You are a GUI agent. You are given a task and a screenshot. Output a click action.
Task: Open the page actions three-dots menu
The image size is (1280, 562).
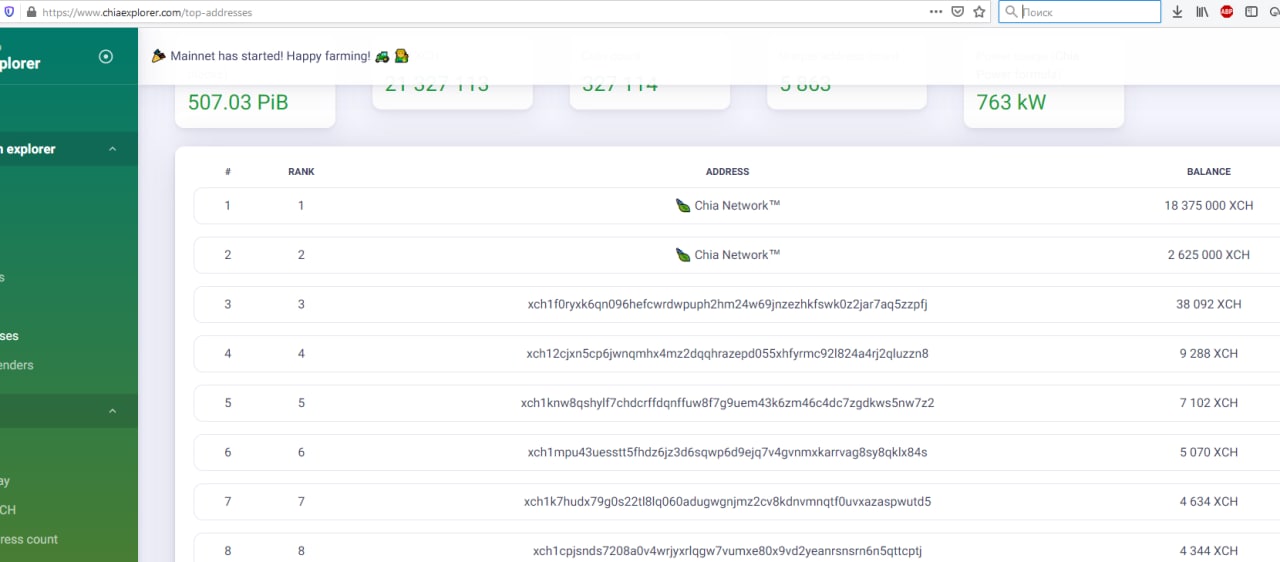(935, 12)
